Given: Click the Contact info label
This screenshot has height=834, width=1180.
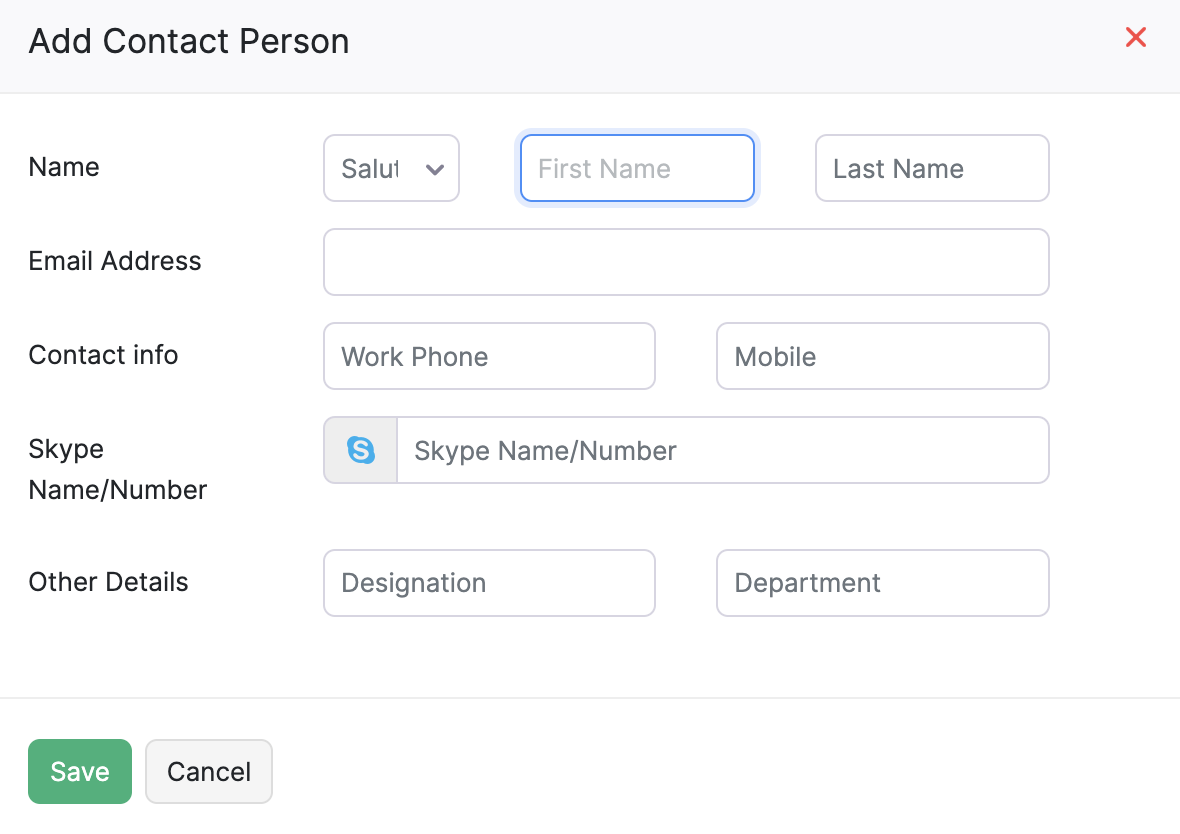Looking at the screenshot, I should point(103,355).
